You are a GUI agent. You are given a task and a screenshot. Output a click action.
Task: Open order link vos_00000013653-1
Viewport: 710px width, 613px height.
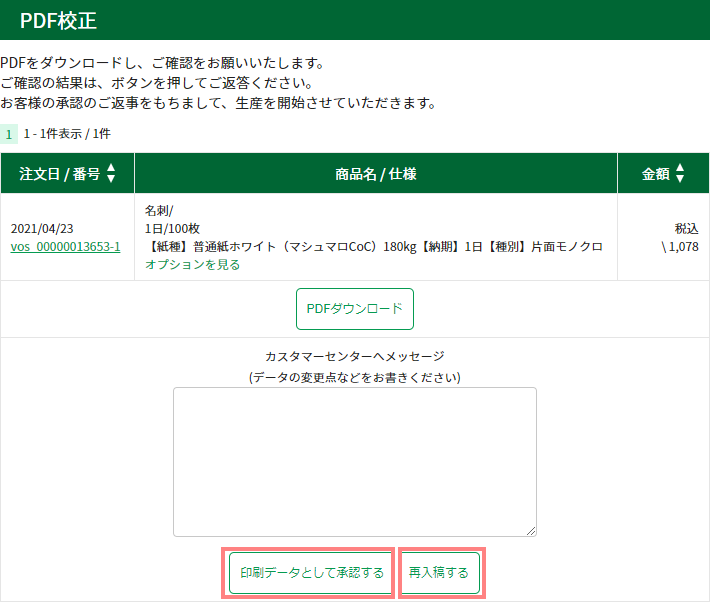click(65, 246)
